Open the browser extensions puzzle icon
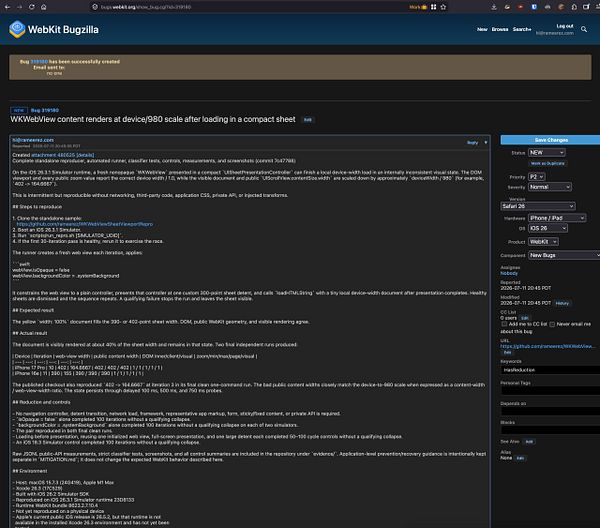Screen dimensions: 600x528 [x=574, y=7]
